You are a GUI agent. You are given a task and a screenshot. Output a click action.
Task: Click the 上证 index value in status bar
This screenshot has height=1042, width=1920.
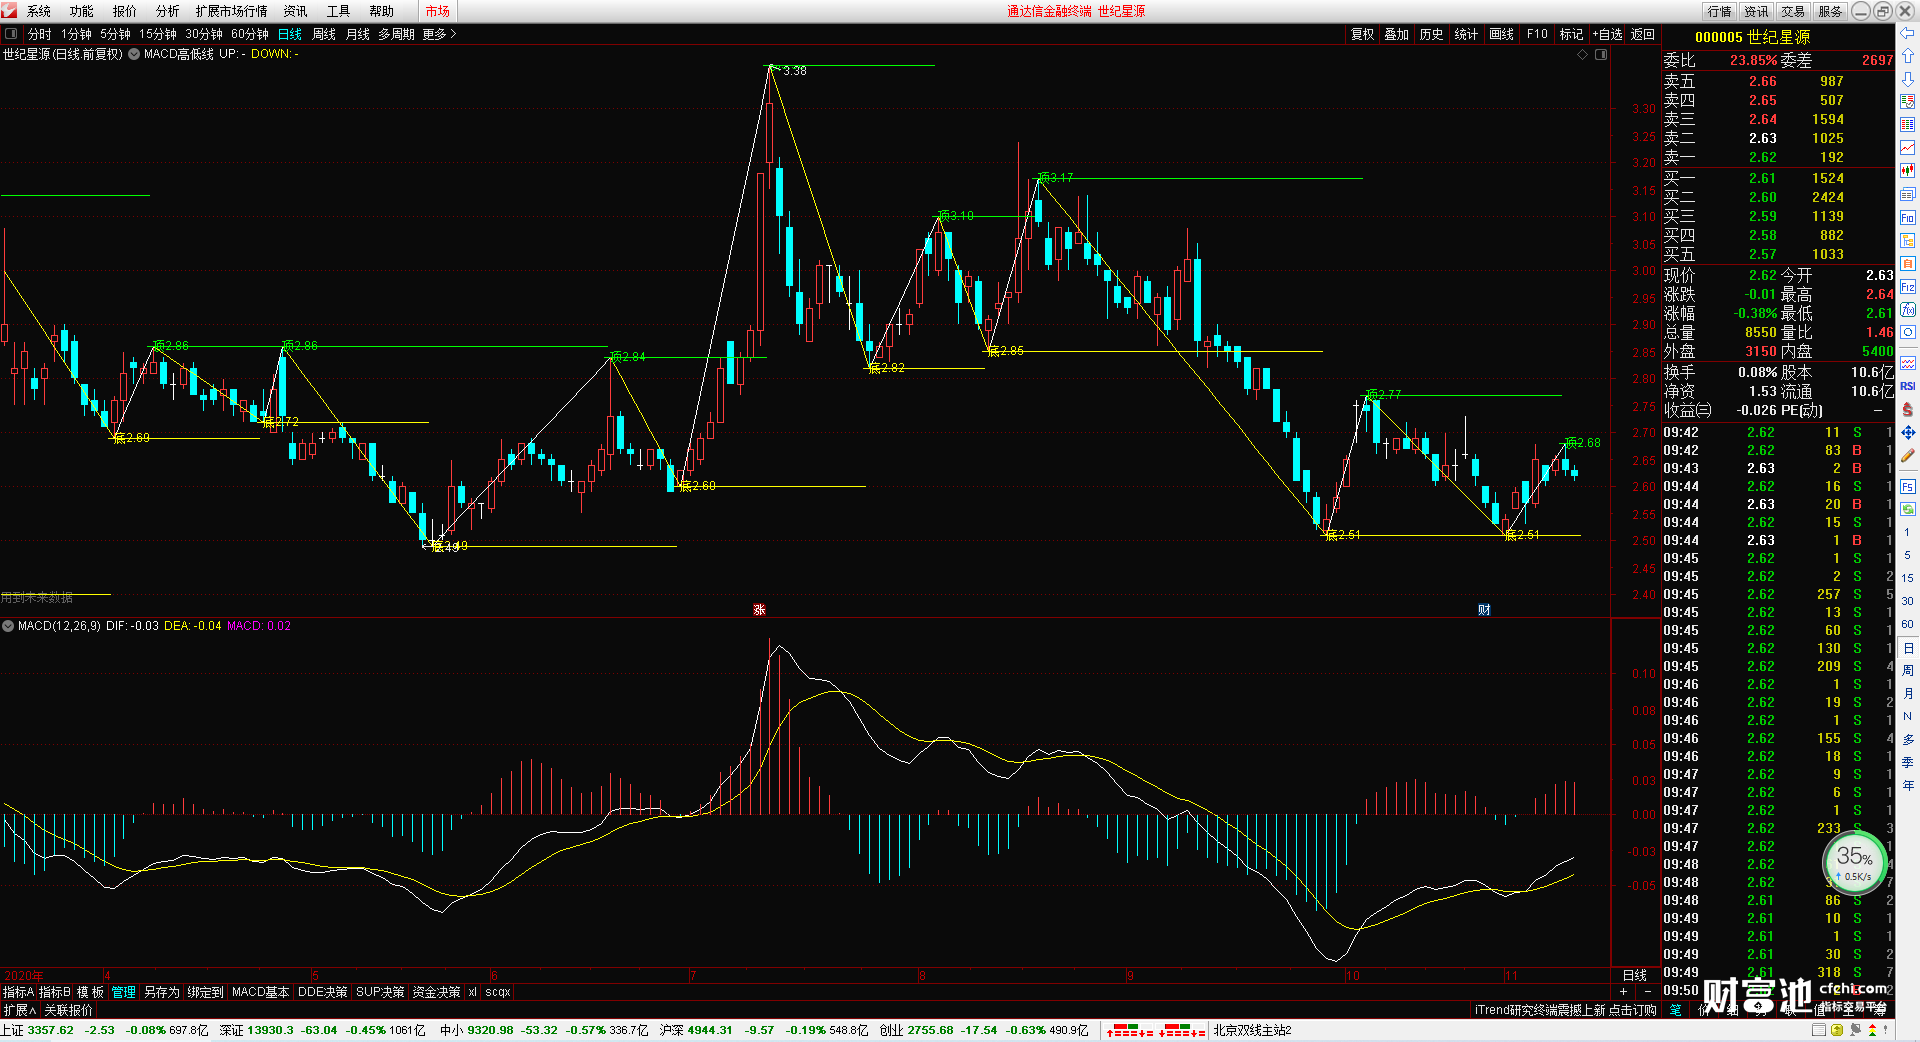(51, 1030)
